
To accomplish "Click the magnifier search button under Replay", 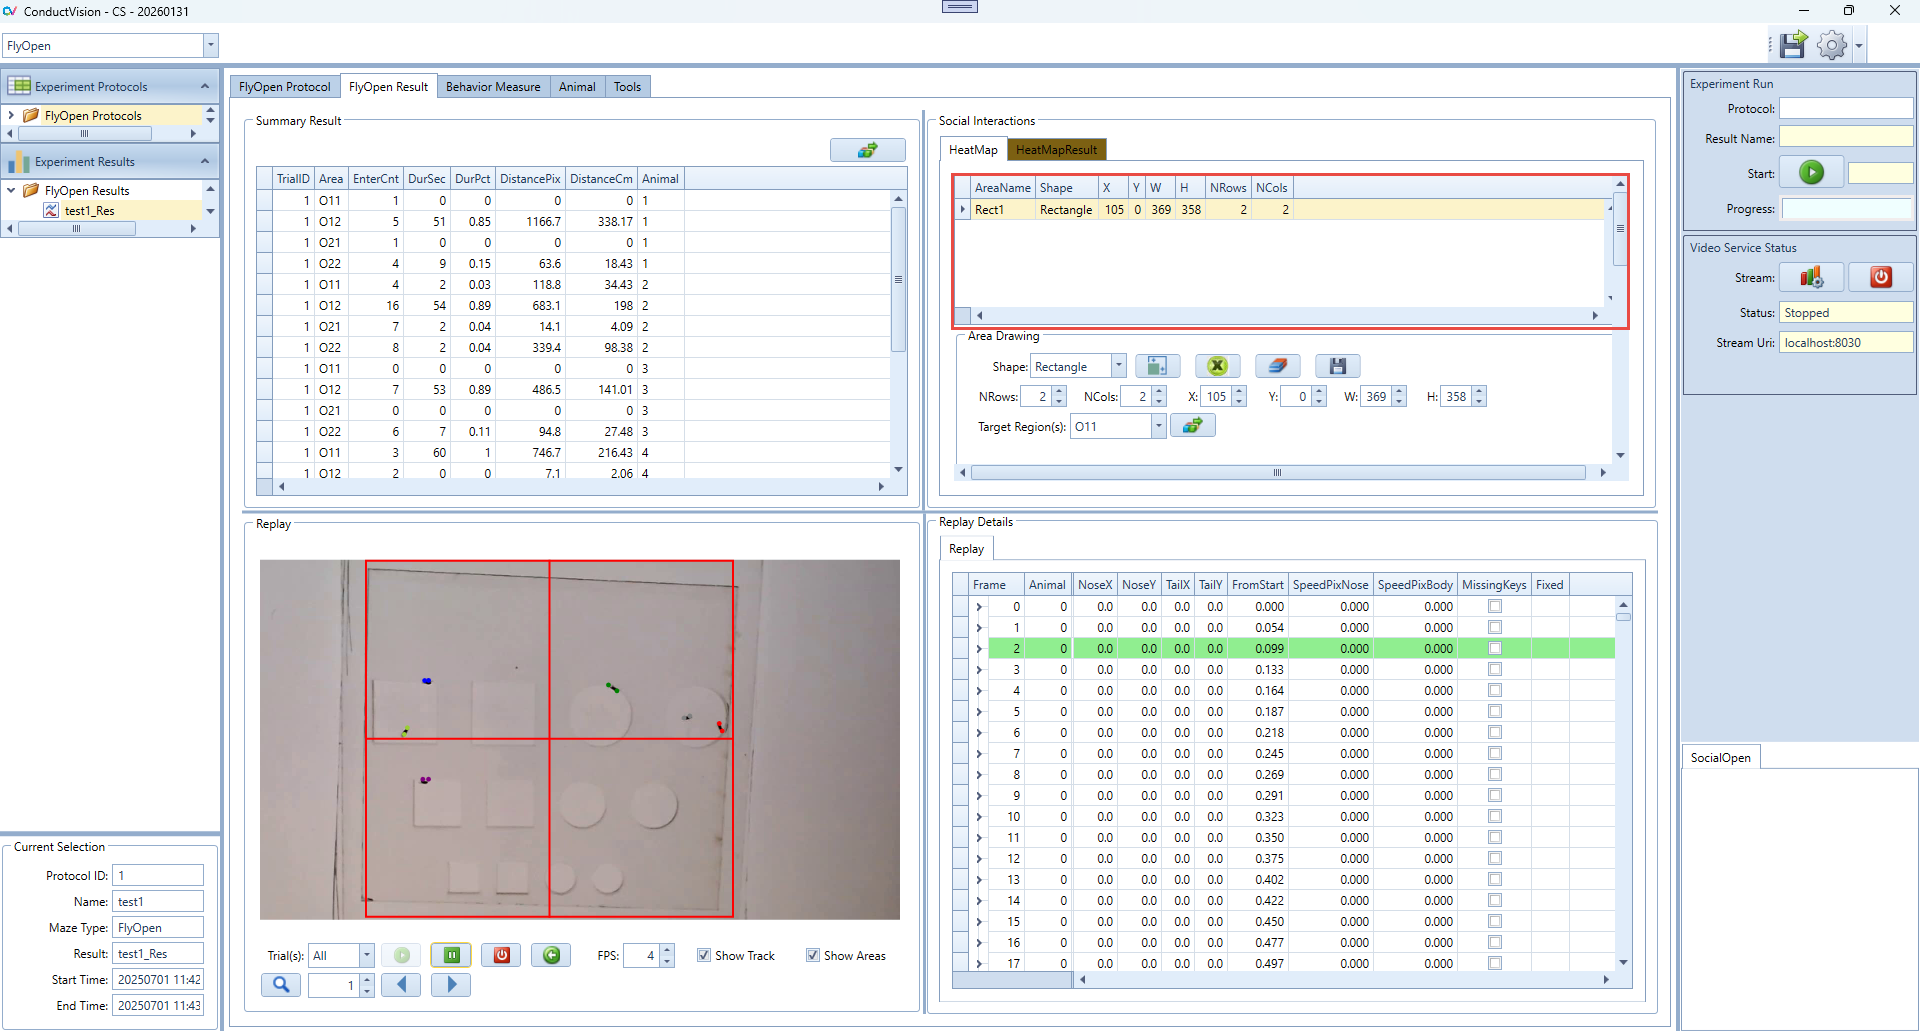I will 281,985.
